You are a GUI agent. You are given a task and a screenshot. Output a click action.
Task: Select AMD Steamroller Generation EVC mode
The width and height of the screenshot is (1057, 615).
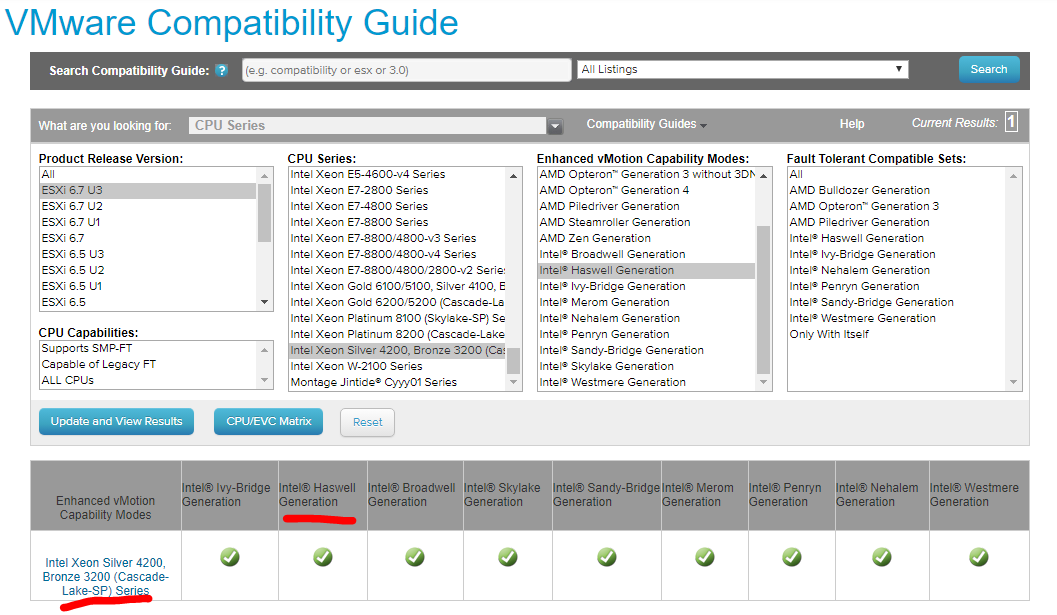pyautogui.click(x=646, y=222)
